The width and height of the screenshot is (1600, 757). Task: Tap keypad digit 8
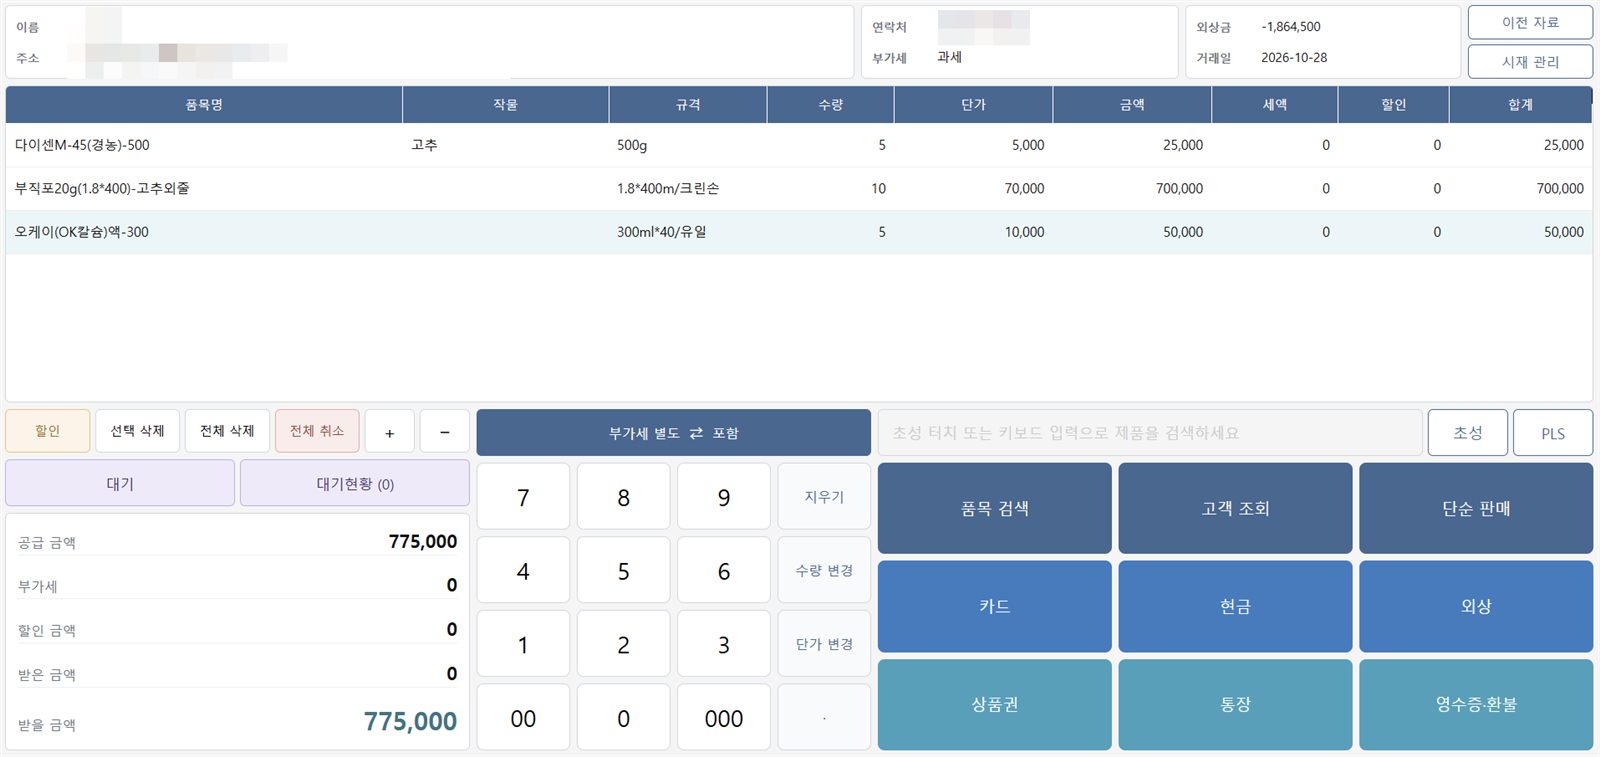click(624, 497)
